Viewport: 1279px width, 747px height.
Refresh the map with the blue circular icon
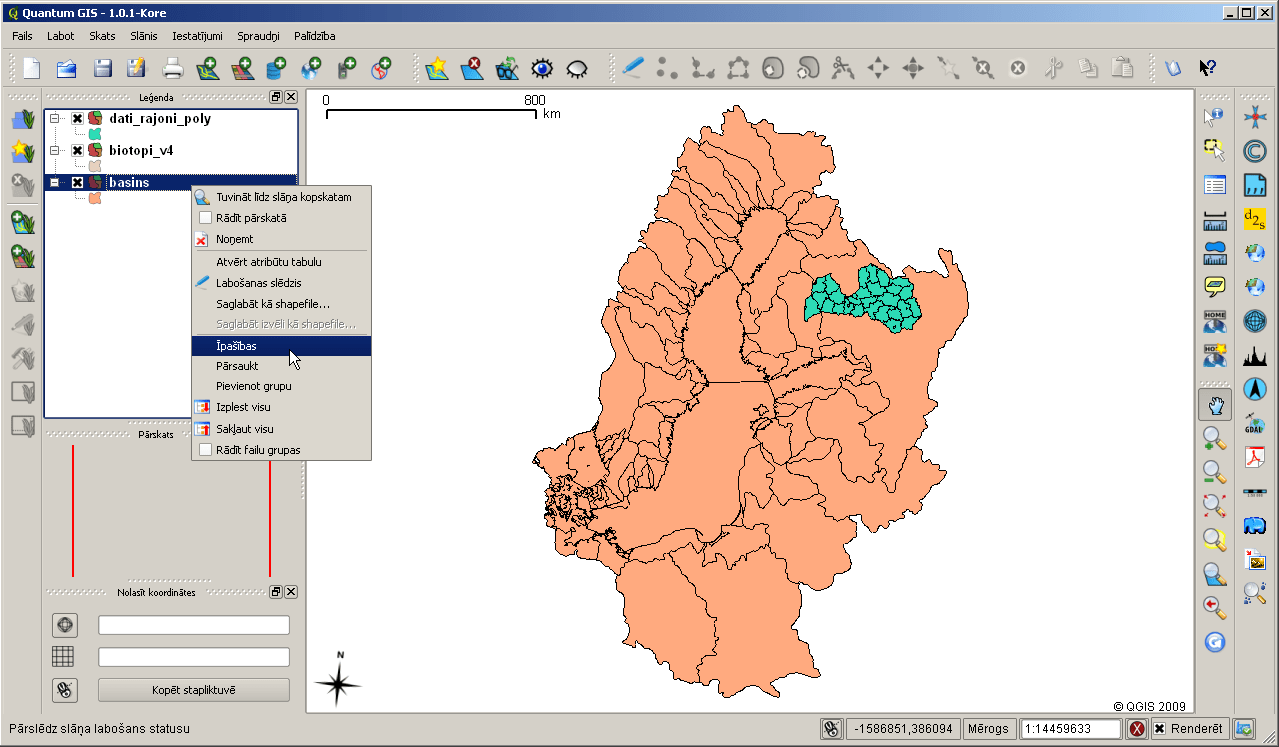click(x=1214, y=642)
